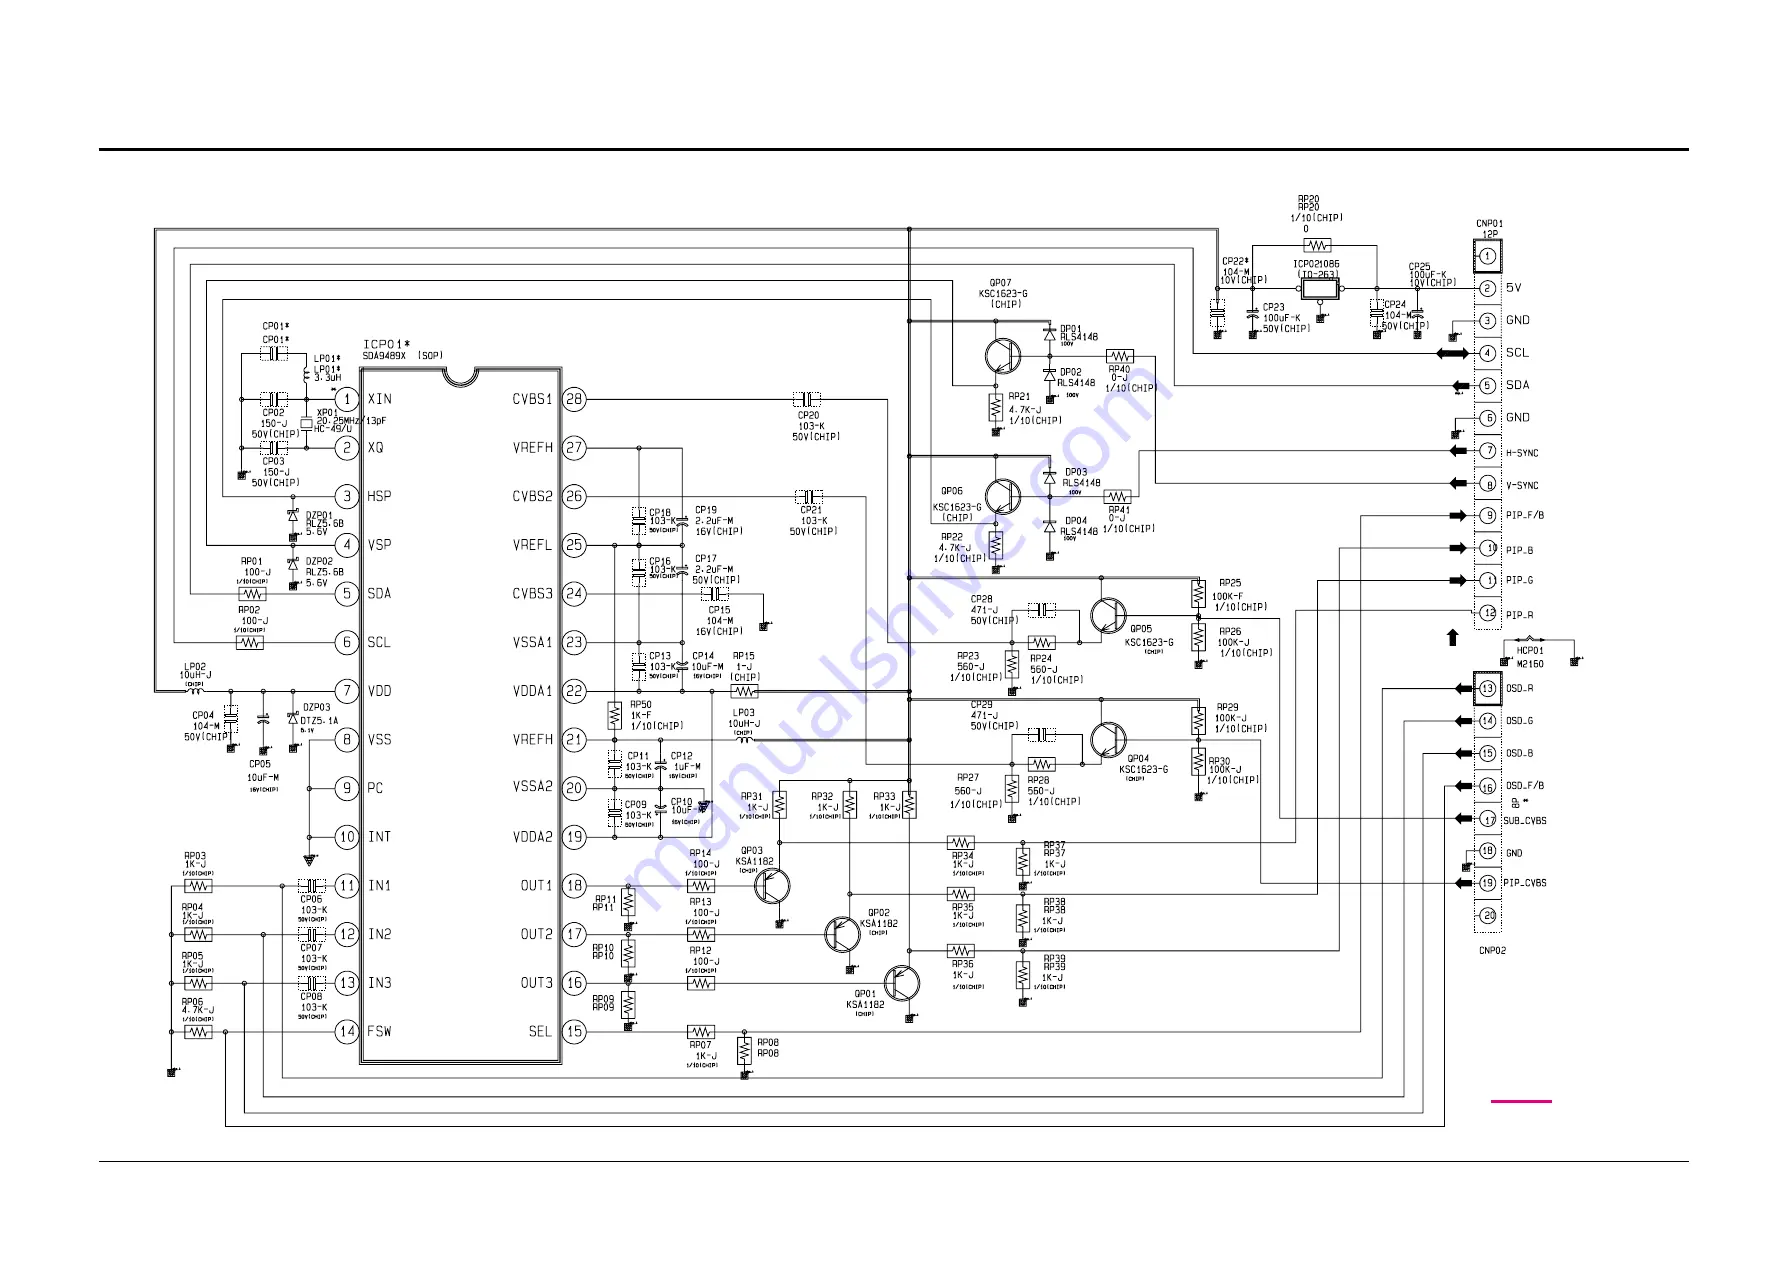Click the "VDD" pin label on ICP01
The width and height of the screenshot is (1787, 1263).
pos(380,691)
